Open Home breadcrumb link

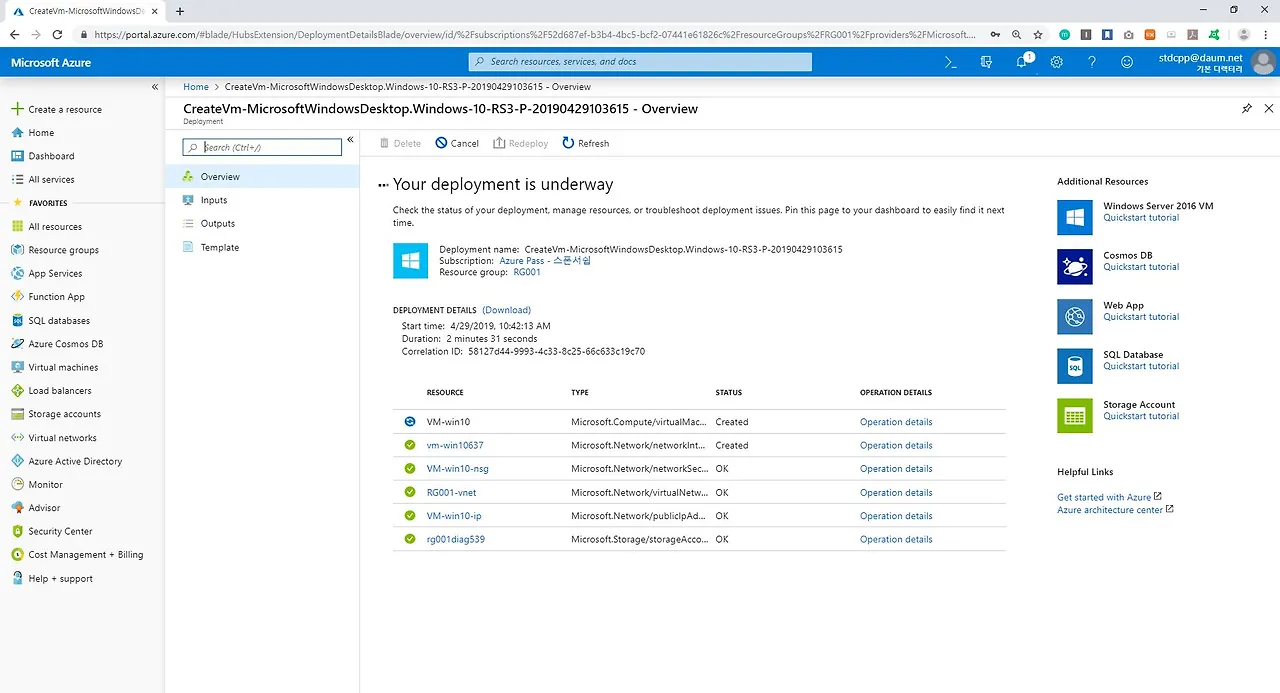click(x=196, y=87)
